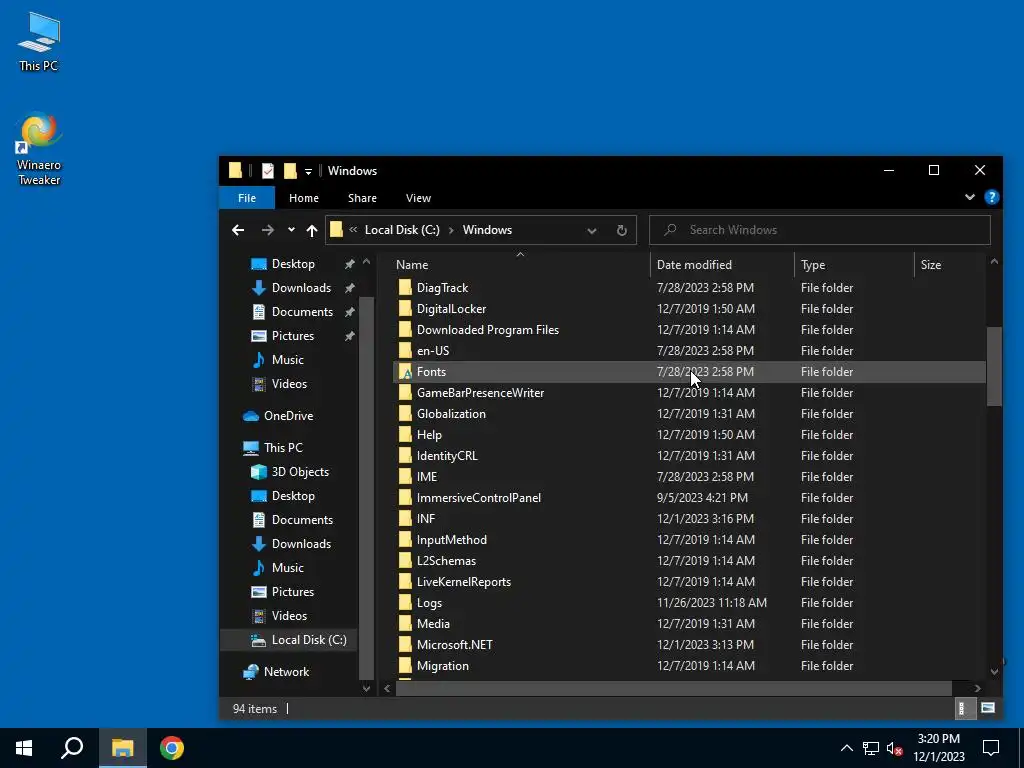Open the muted volume tray icon
This screenshot has height=768, width=1024.
pyautogui.click(x=895, y=748)
